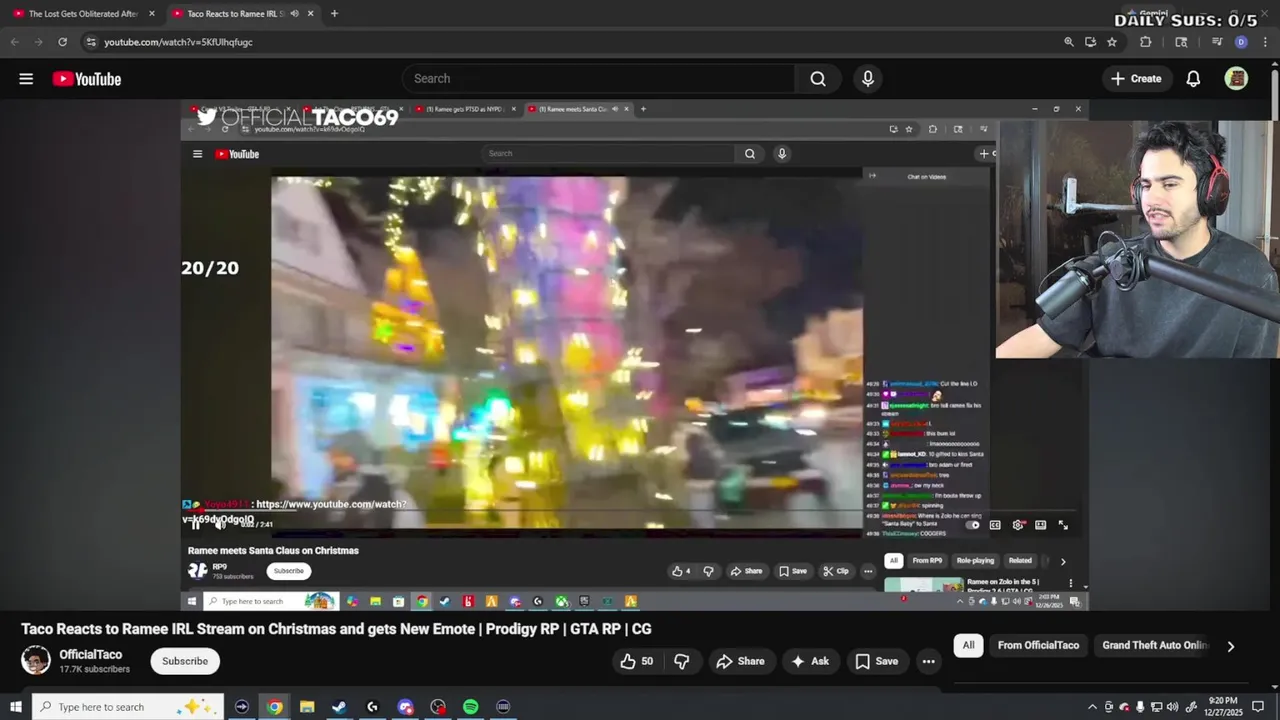The image size is (1280, 720).
Task: Select the All filter chip
Action: coord(968,645)
